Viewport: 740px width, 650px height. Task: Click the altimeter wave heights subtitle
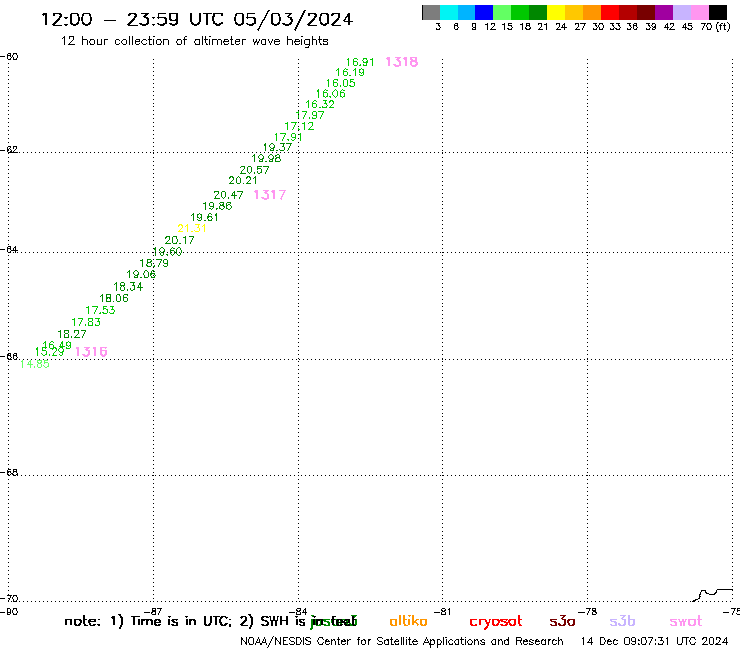pyautogui.click(x=194, y=41)
